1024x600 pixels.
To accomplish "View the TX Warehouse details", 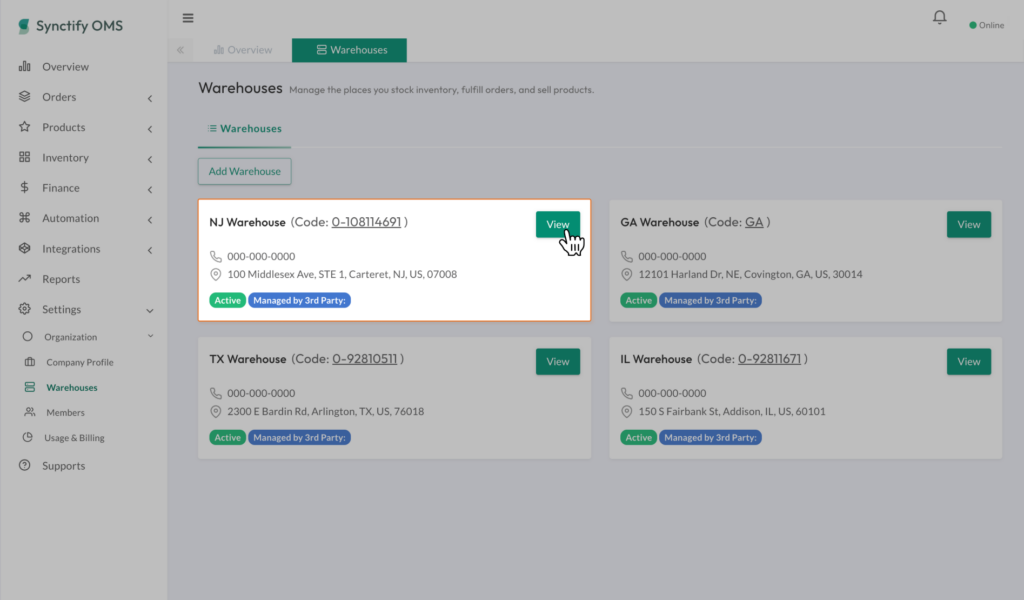I will point(558,361).
